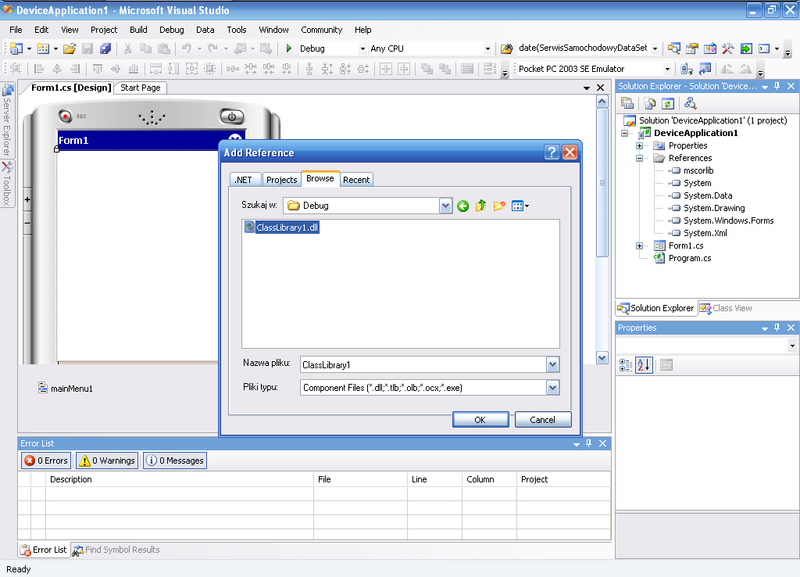Sort properties alphabetically in Properties panel
The height and width of the screenshot is (577, 800).
coord(644,365)
